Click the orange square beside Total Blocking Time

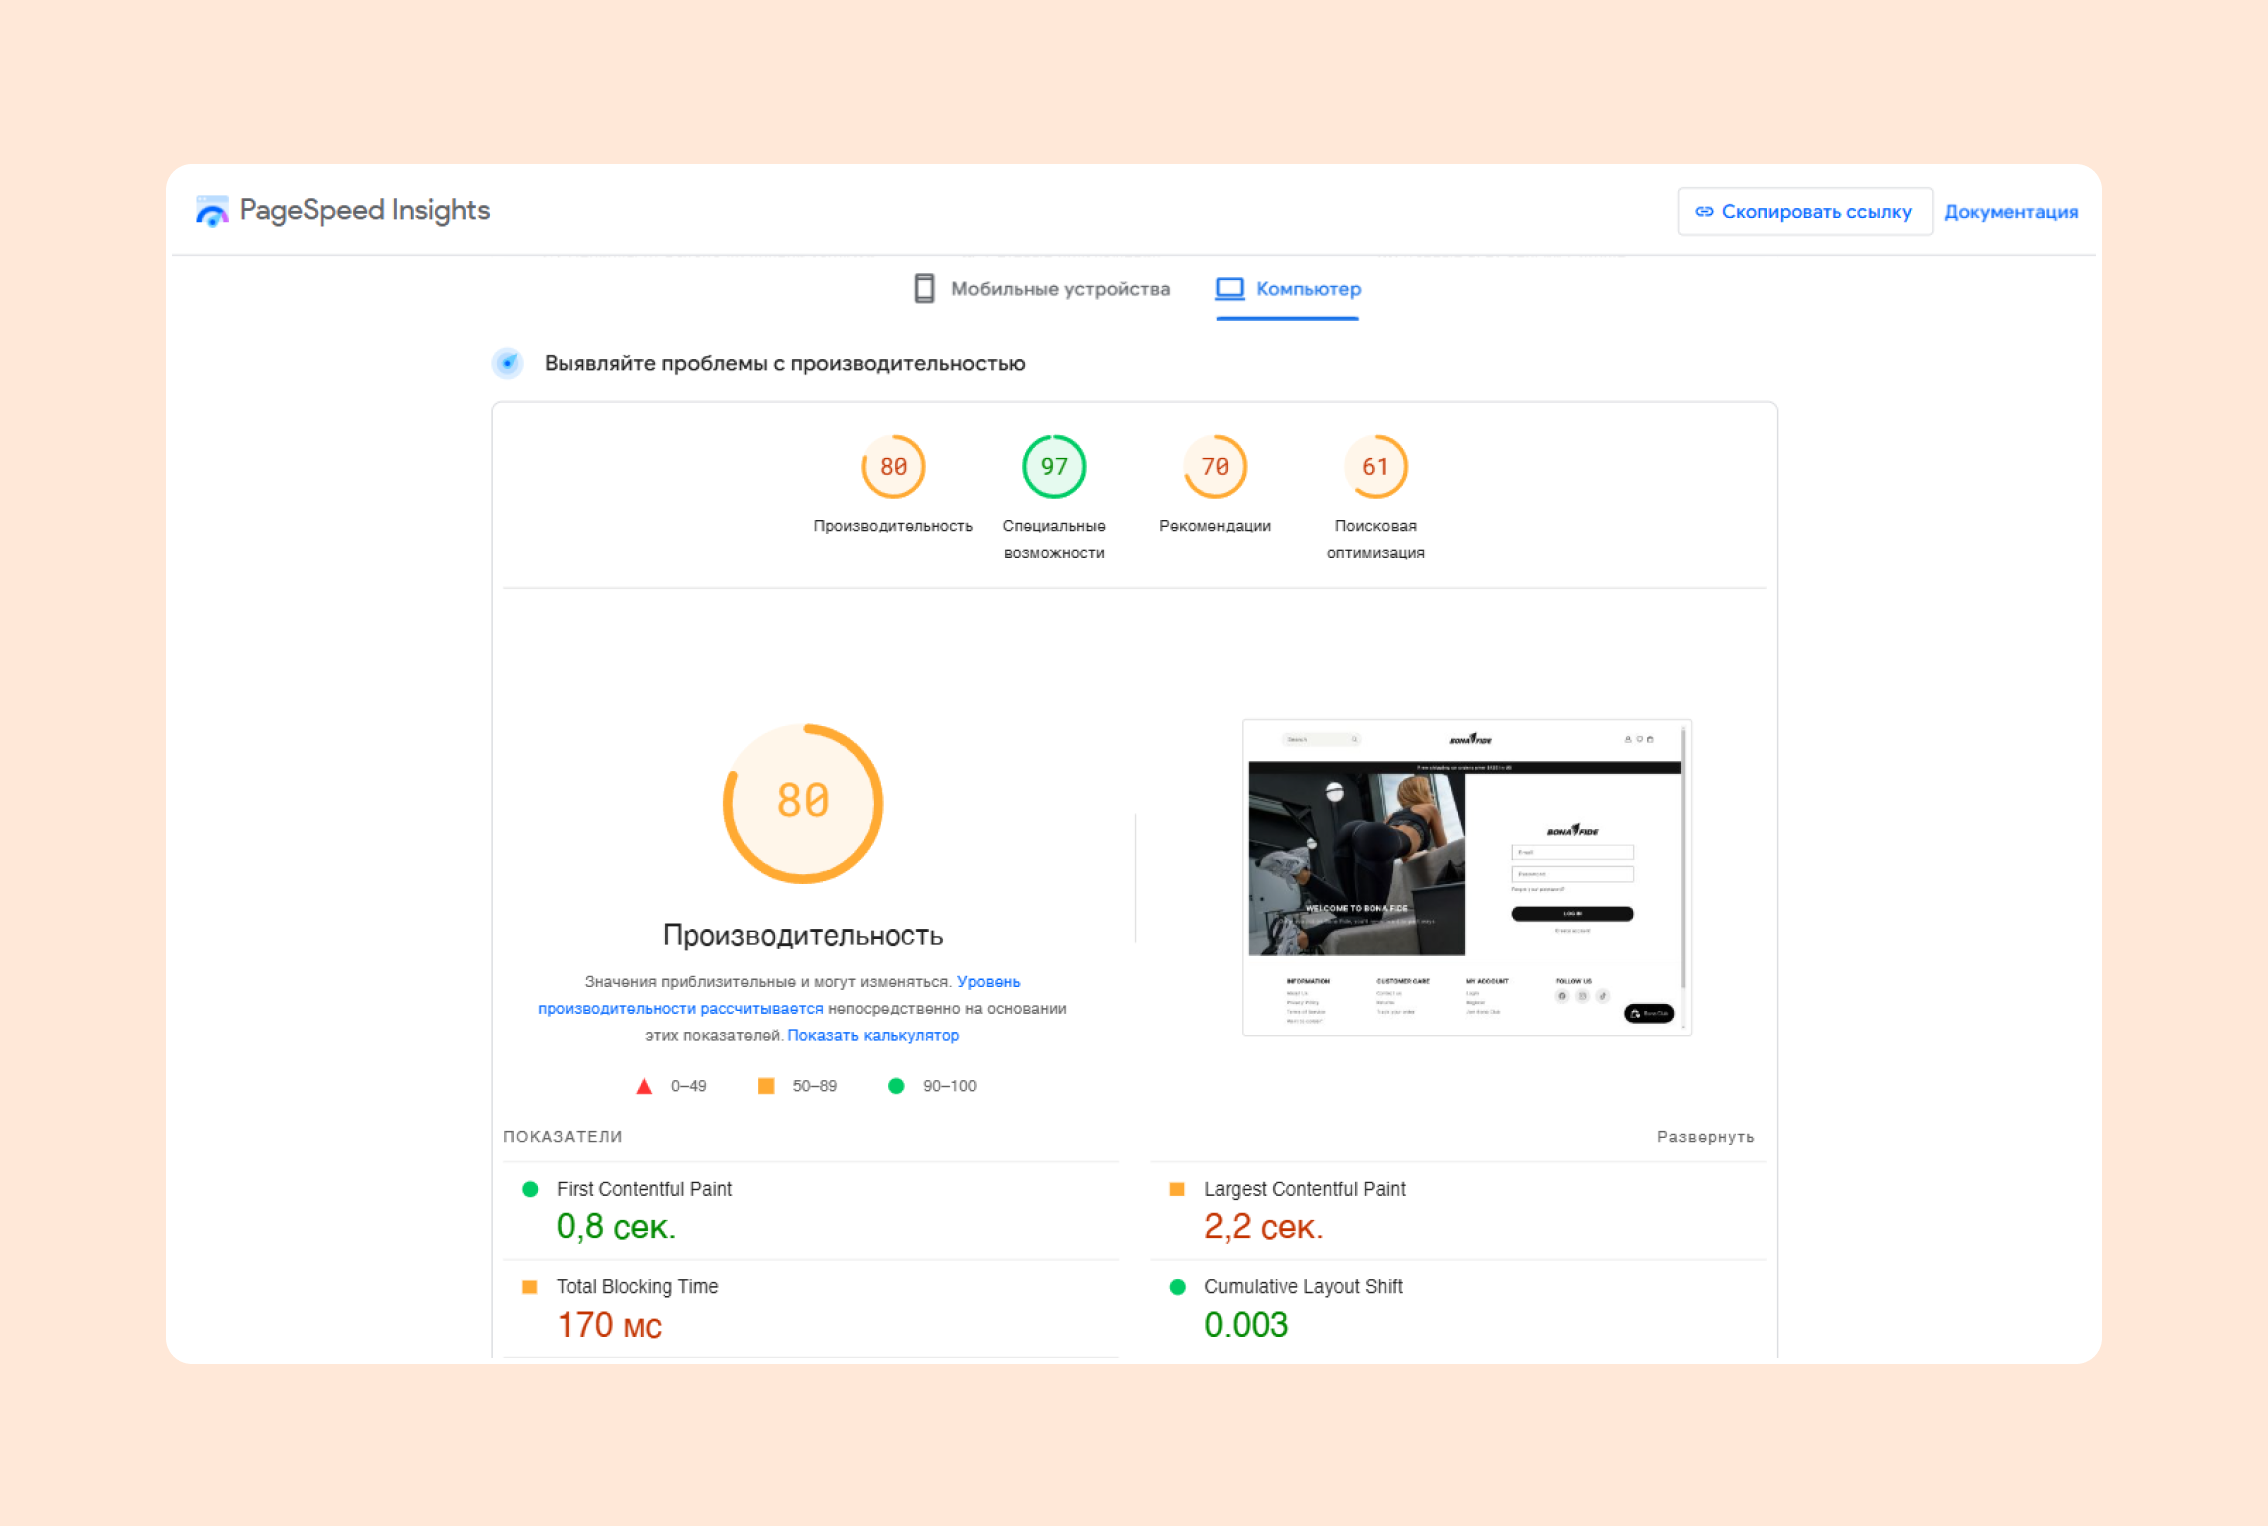pos(530,1287)
